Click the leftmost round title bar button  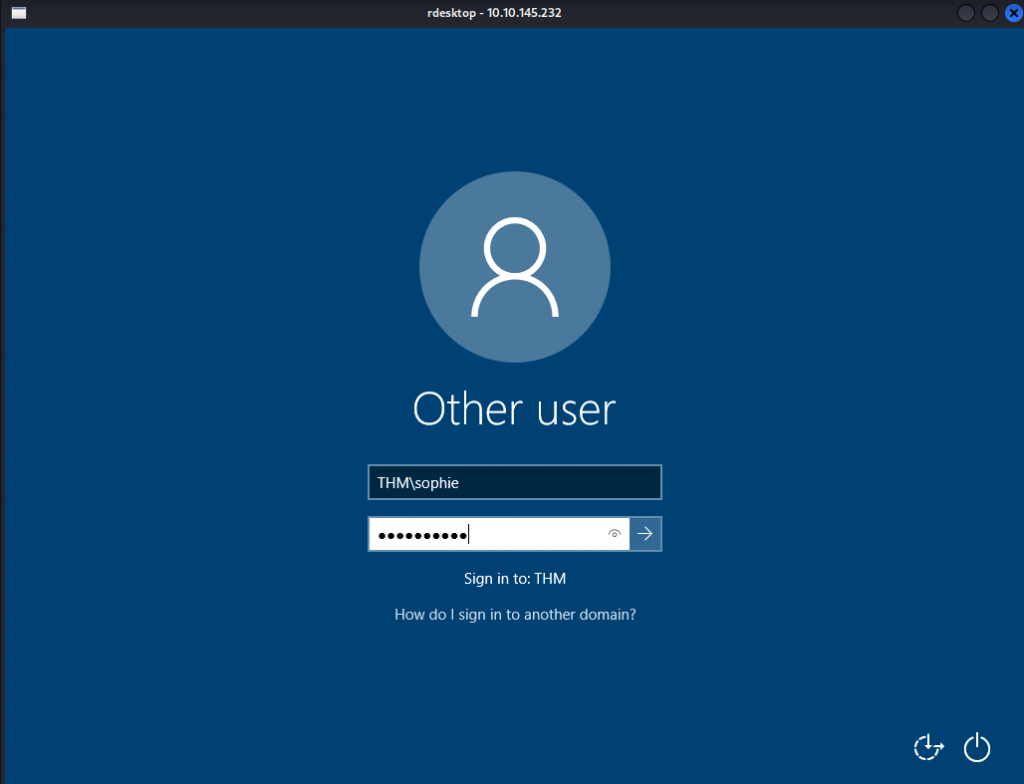966,13
